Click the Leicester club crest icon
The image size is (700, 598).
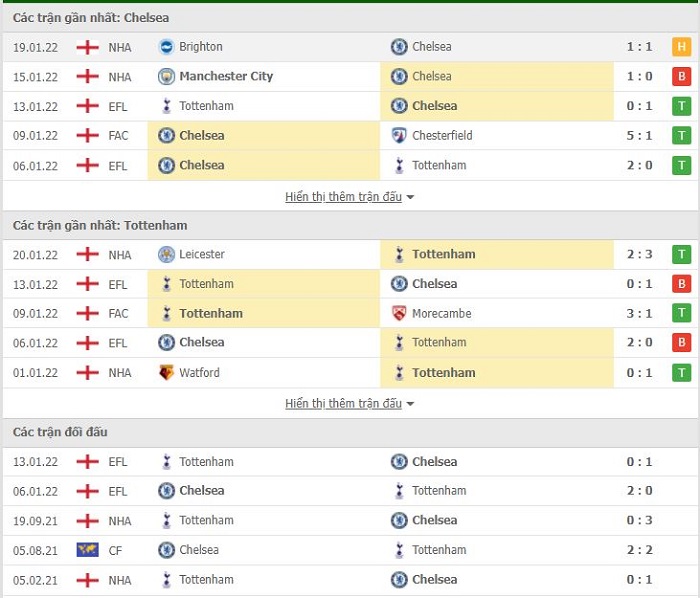(x=166, y=254)
